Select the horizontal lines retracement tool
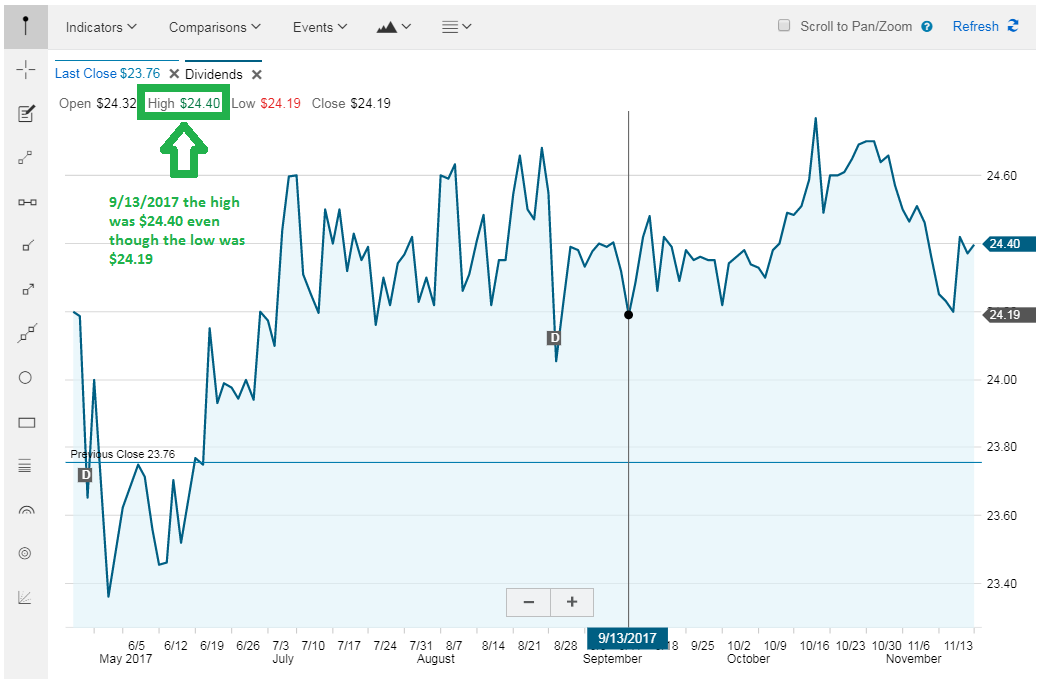 point(25,466)
